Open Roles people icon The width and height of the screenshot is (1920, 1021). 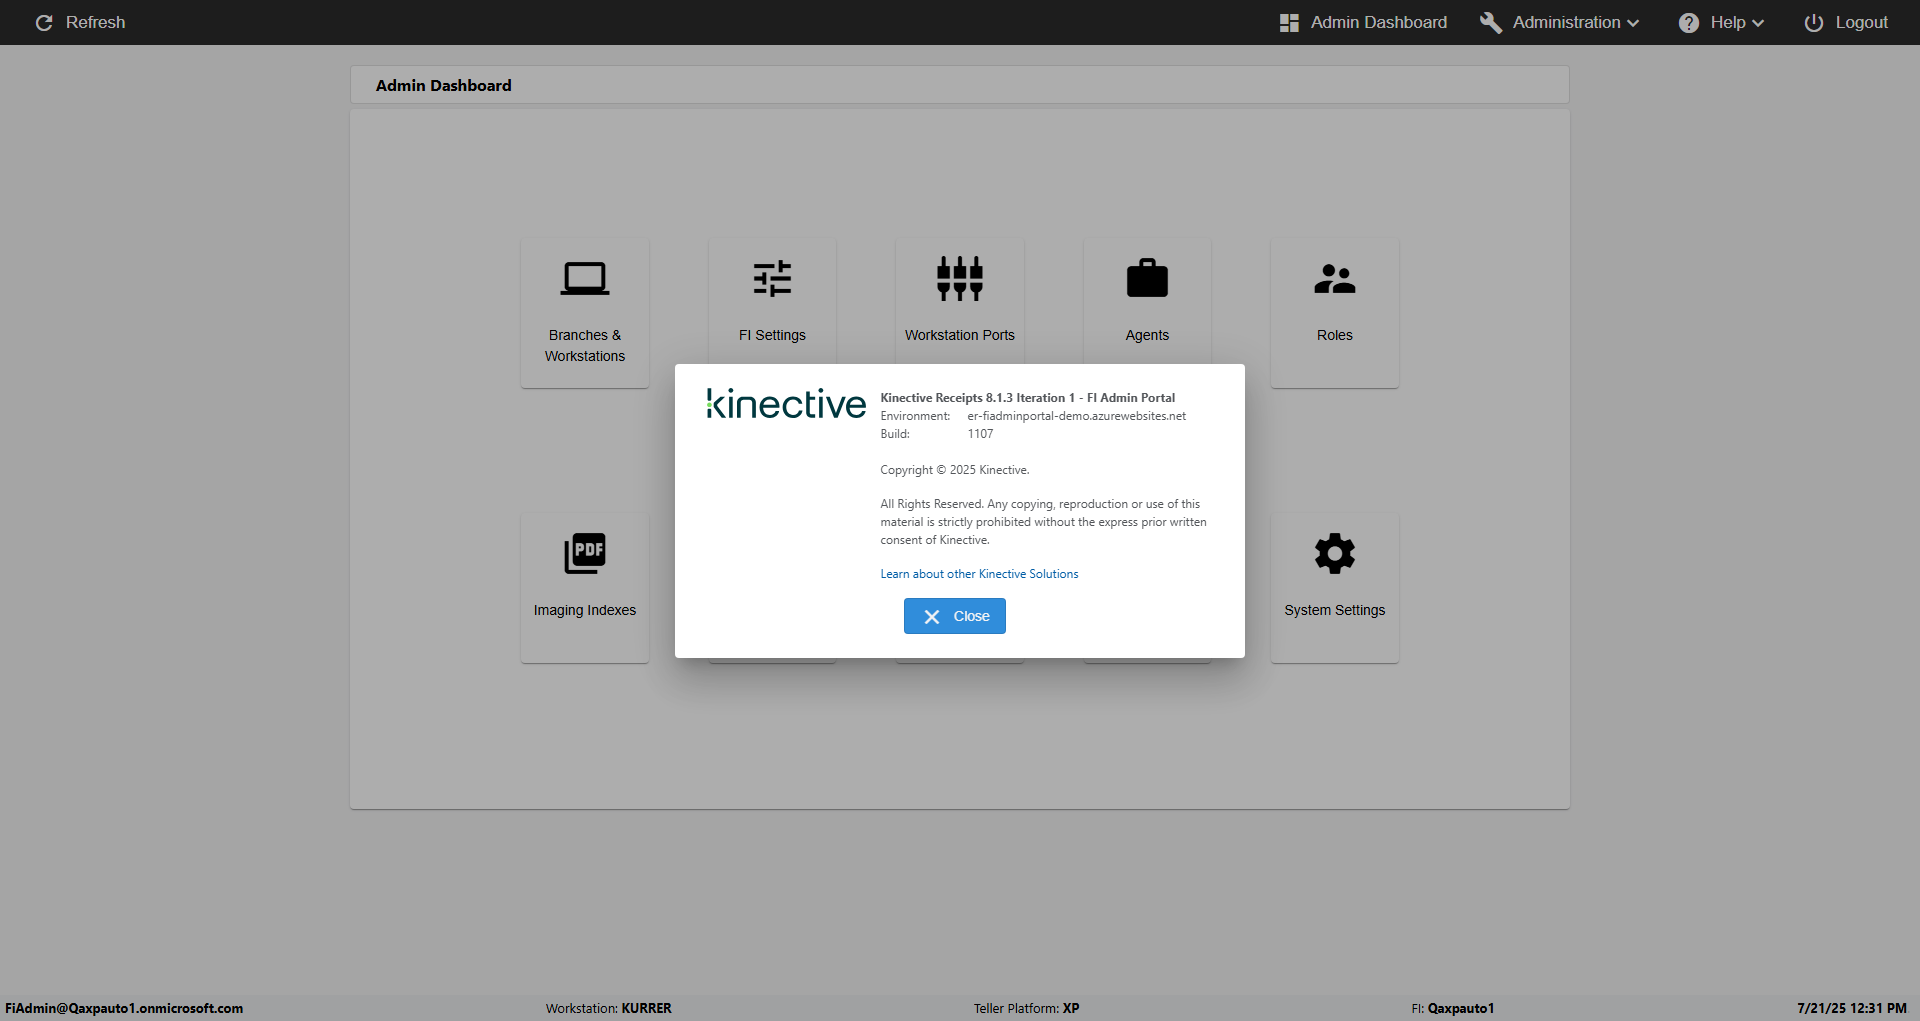1335,279
